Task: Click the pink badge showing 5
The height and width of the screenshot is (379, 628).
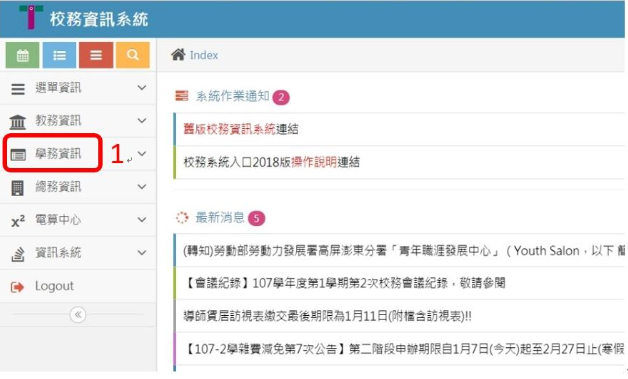Action: tap(256, 218)
